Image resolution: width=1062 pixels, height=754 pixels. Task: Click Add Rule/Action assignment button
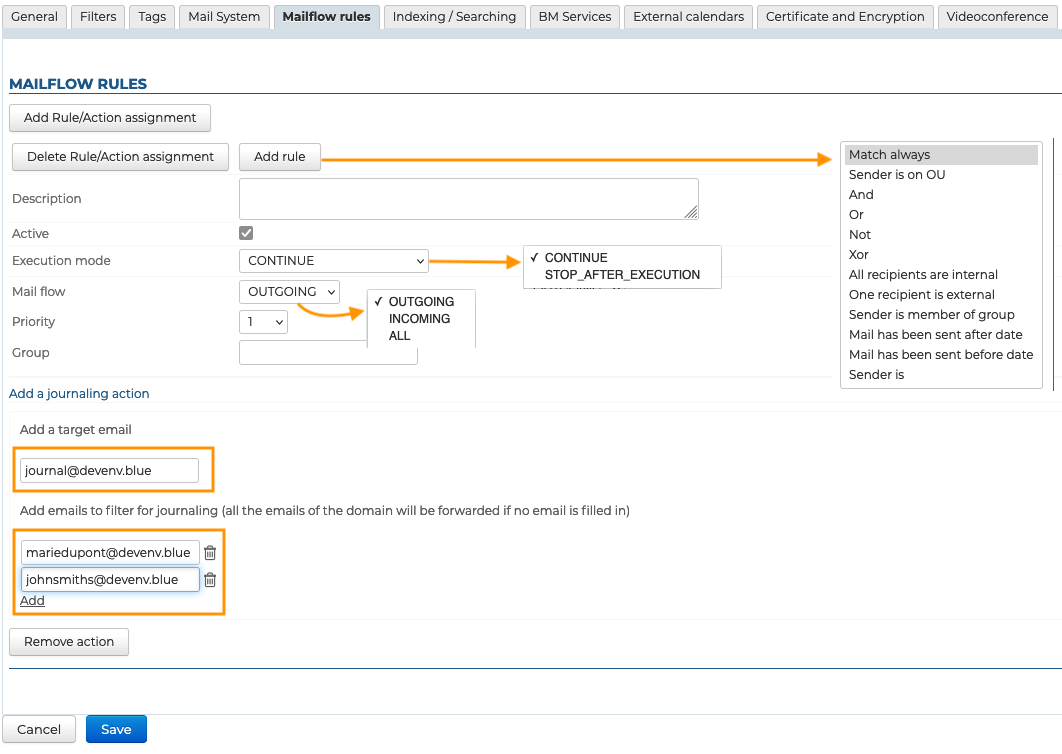tap(110, 118)
